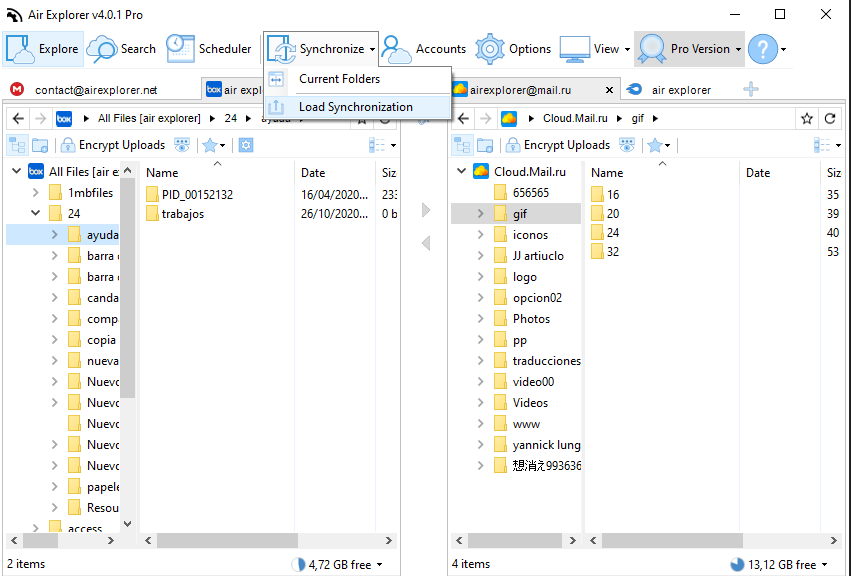Create new folder in left pane
This screenshot has width=851, height=576.
tap(40, 145)
